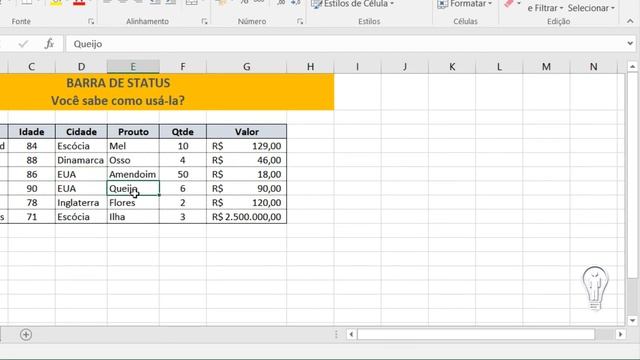Open the Estilos de Célula dropdown

(x=353, y=4)
